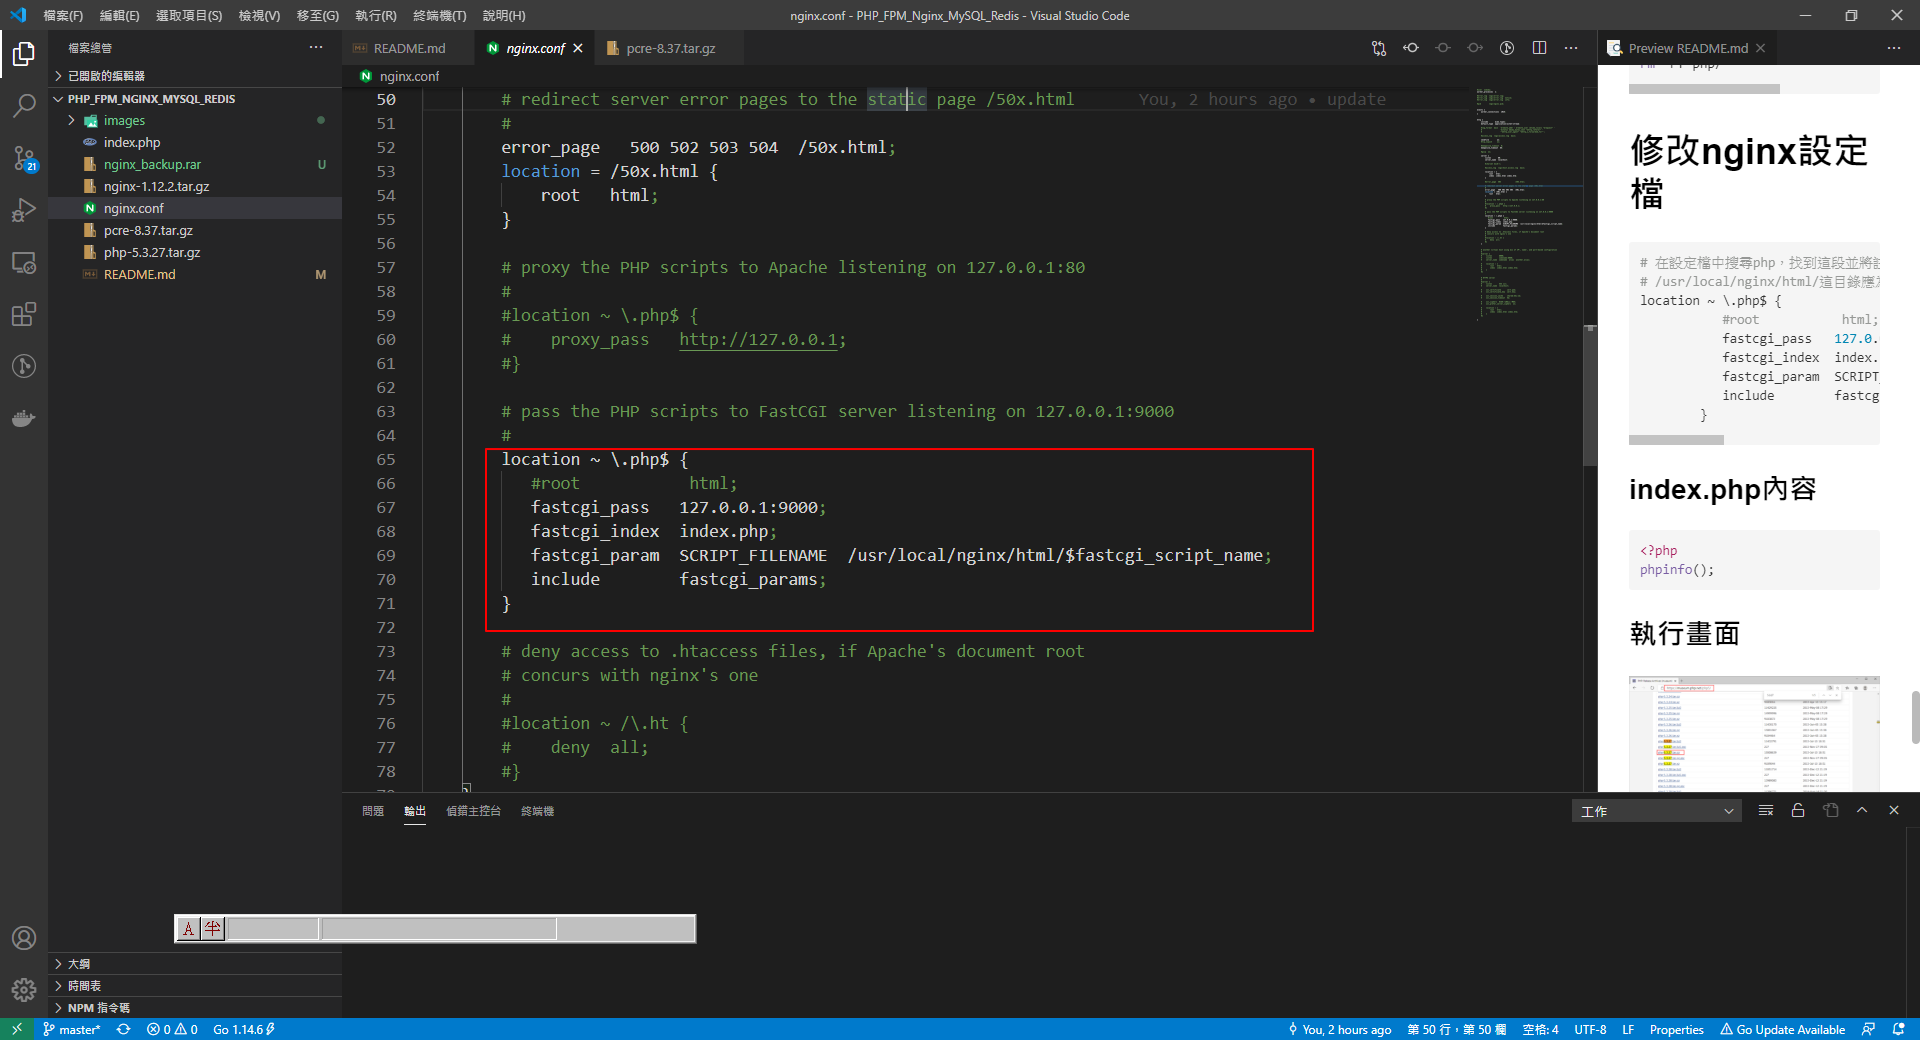Close the bottom panel
Viewport: 1920px width, 1040px height.
[x=1894, y=811]
